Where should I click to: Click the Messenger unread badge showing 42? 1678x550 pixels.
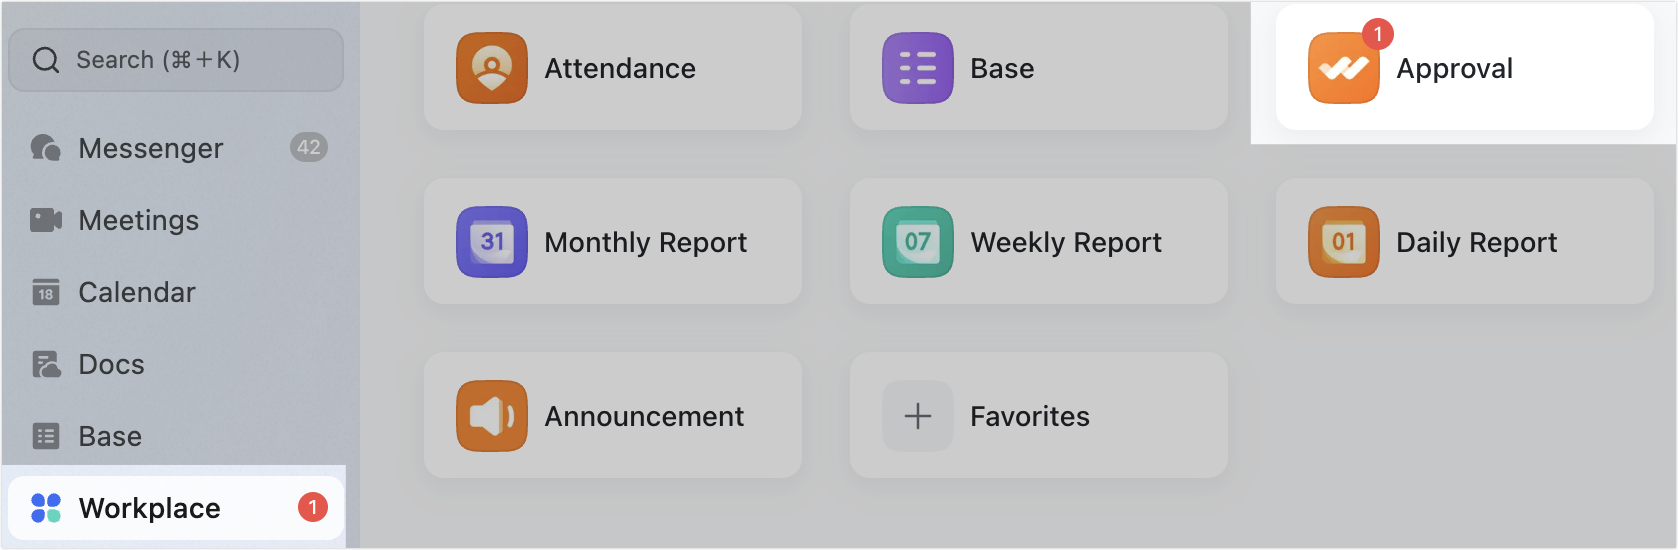pos(309,148)
